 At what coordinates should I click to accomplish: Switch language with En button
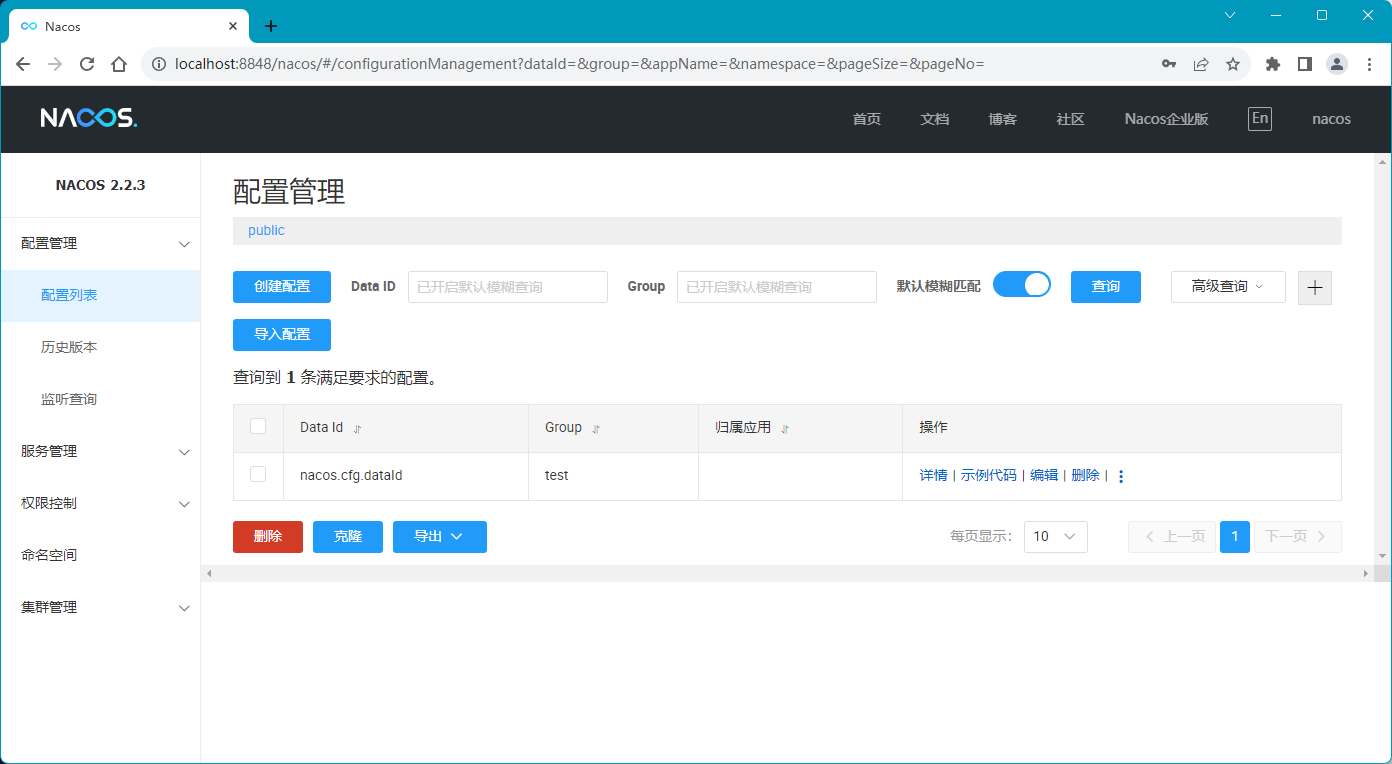point(1260,119)
